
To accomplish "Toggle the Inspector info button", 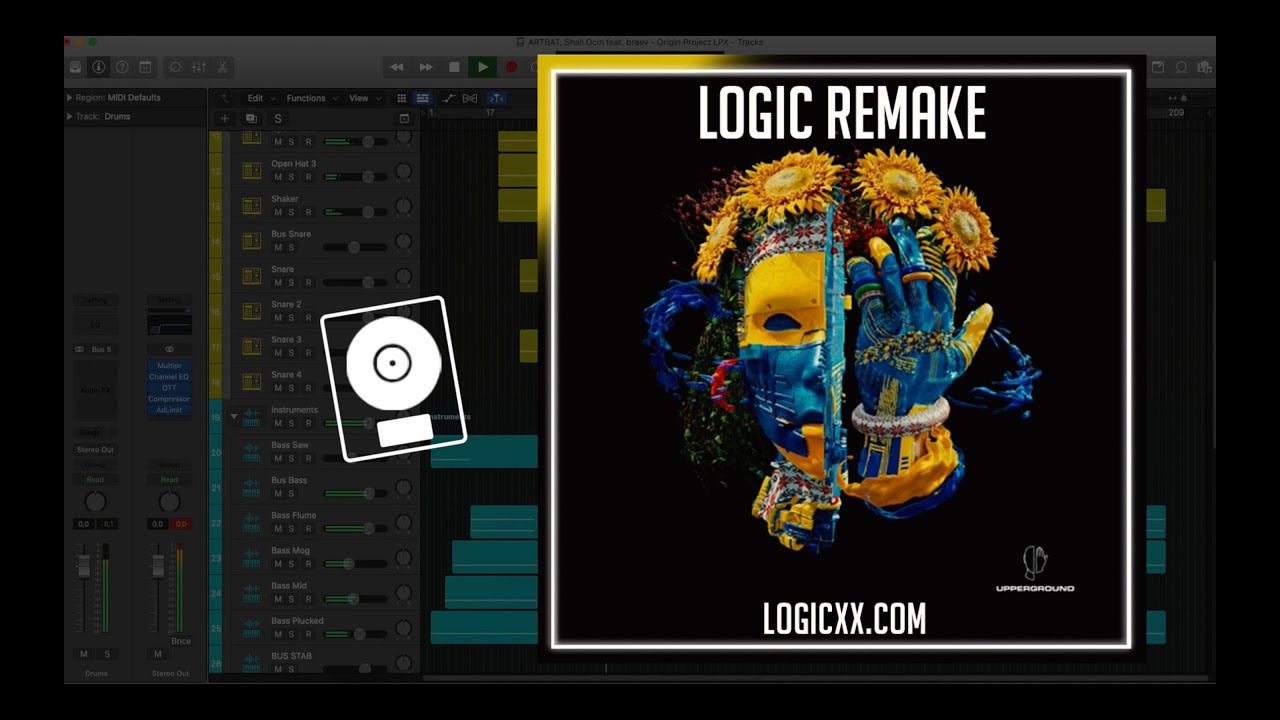I will click(x=98, y=67).
